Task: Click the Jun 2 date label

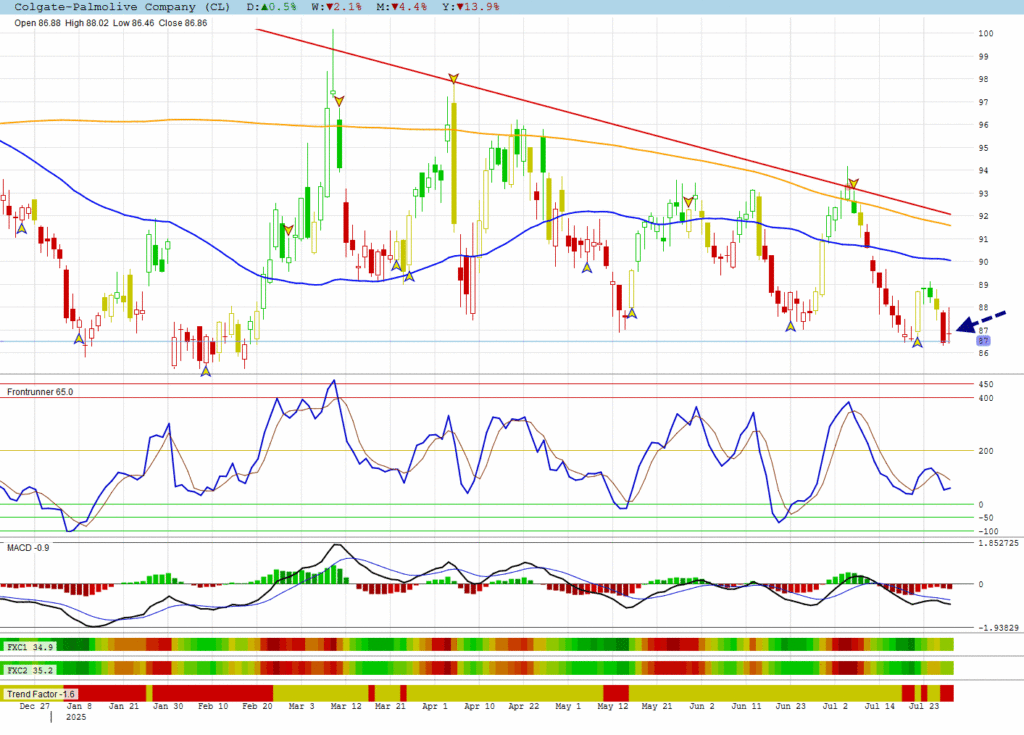Action: (702, 706)
